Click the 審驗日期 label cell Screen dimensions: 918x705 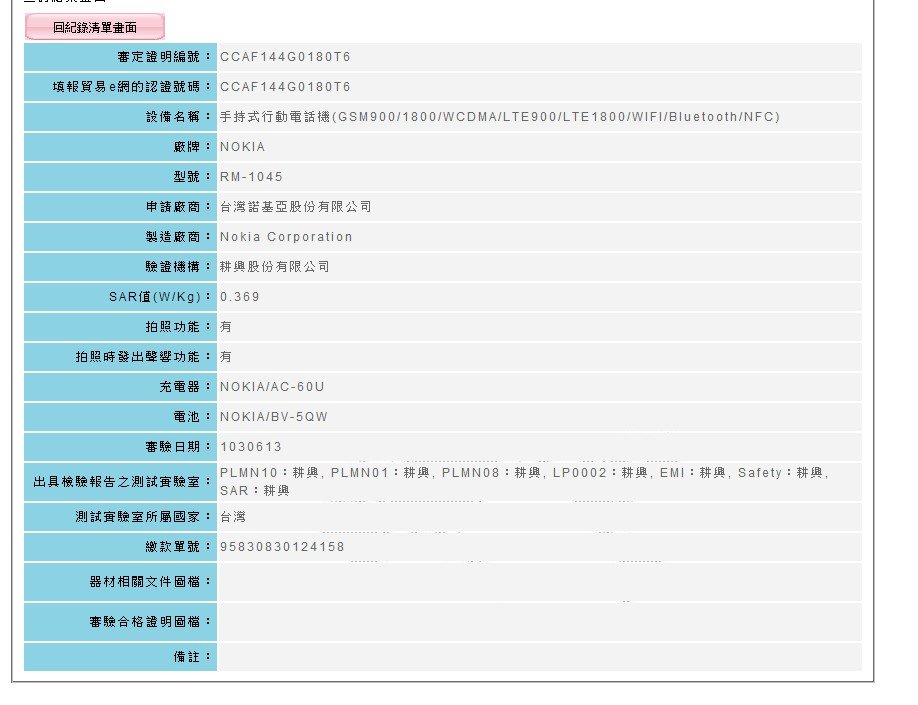click(120, 447)
